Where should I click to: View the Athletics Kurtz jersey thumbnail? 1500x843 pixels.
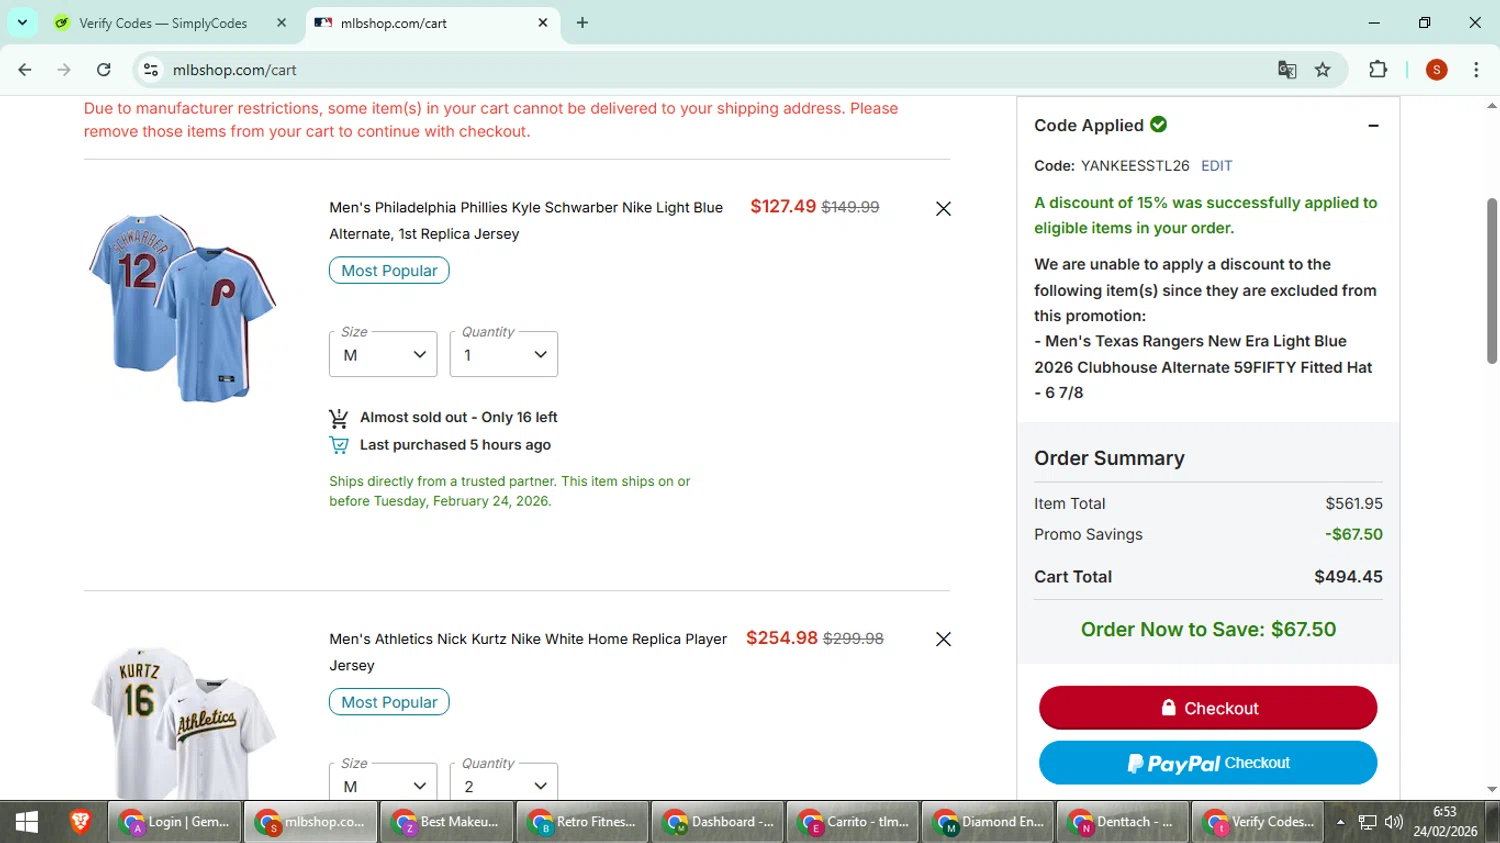(182, 722)
